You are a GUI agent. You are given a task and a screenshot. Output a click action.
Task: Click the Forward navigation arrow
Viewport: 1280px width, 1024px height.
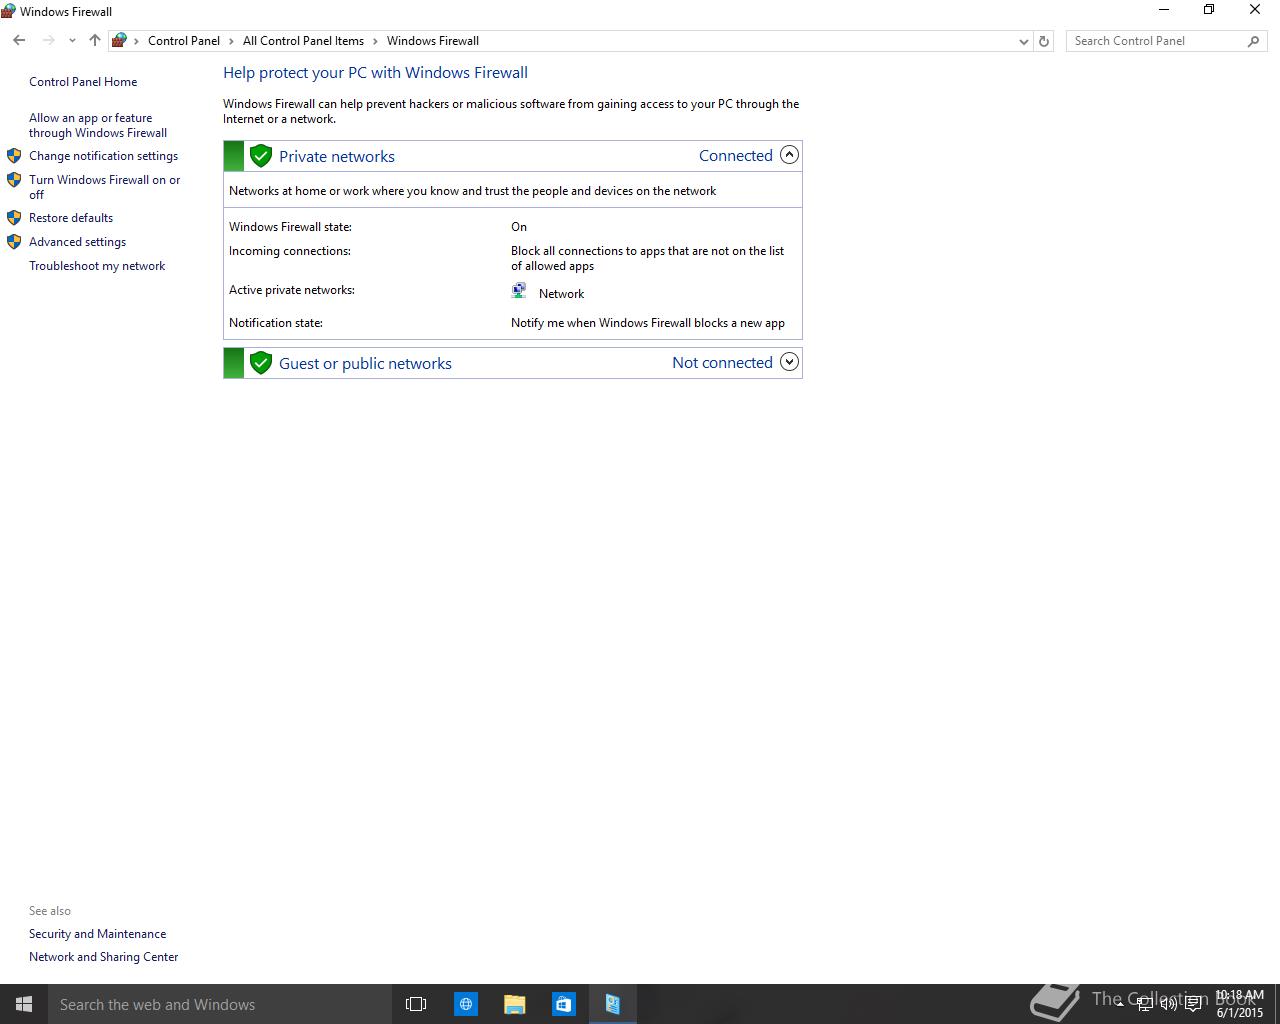pyautogui.click(x=48, y=41)
